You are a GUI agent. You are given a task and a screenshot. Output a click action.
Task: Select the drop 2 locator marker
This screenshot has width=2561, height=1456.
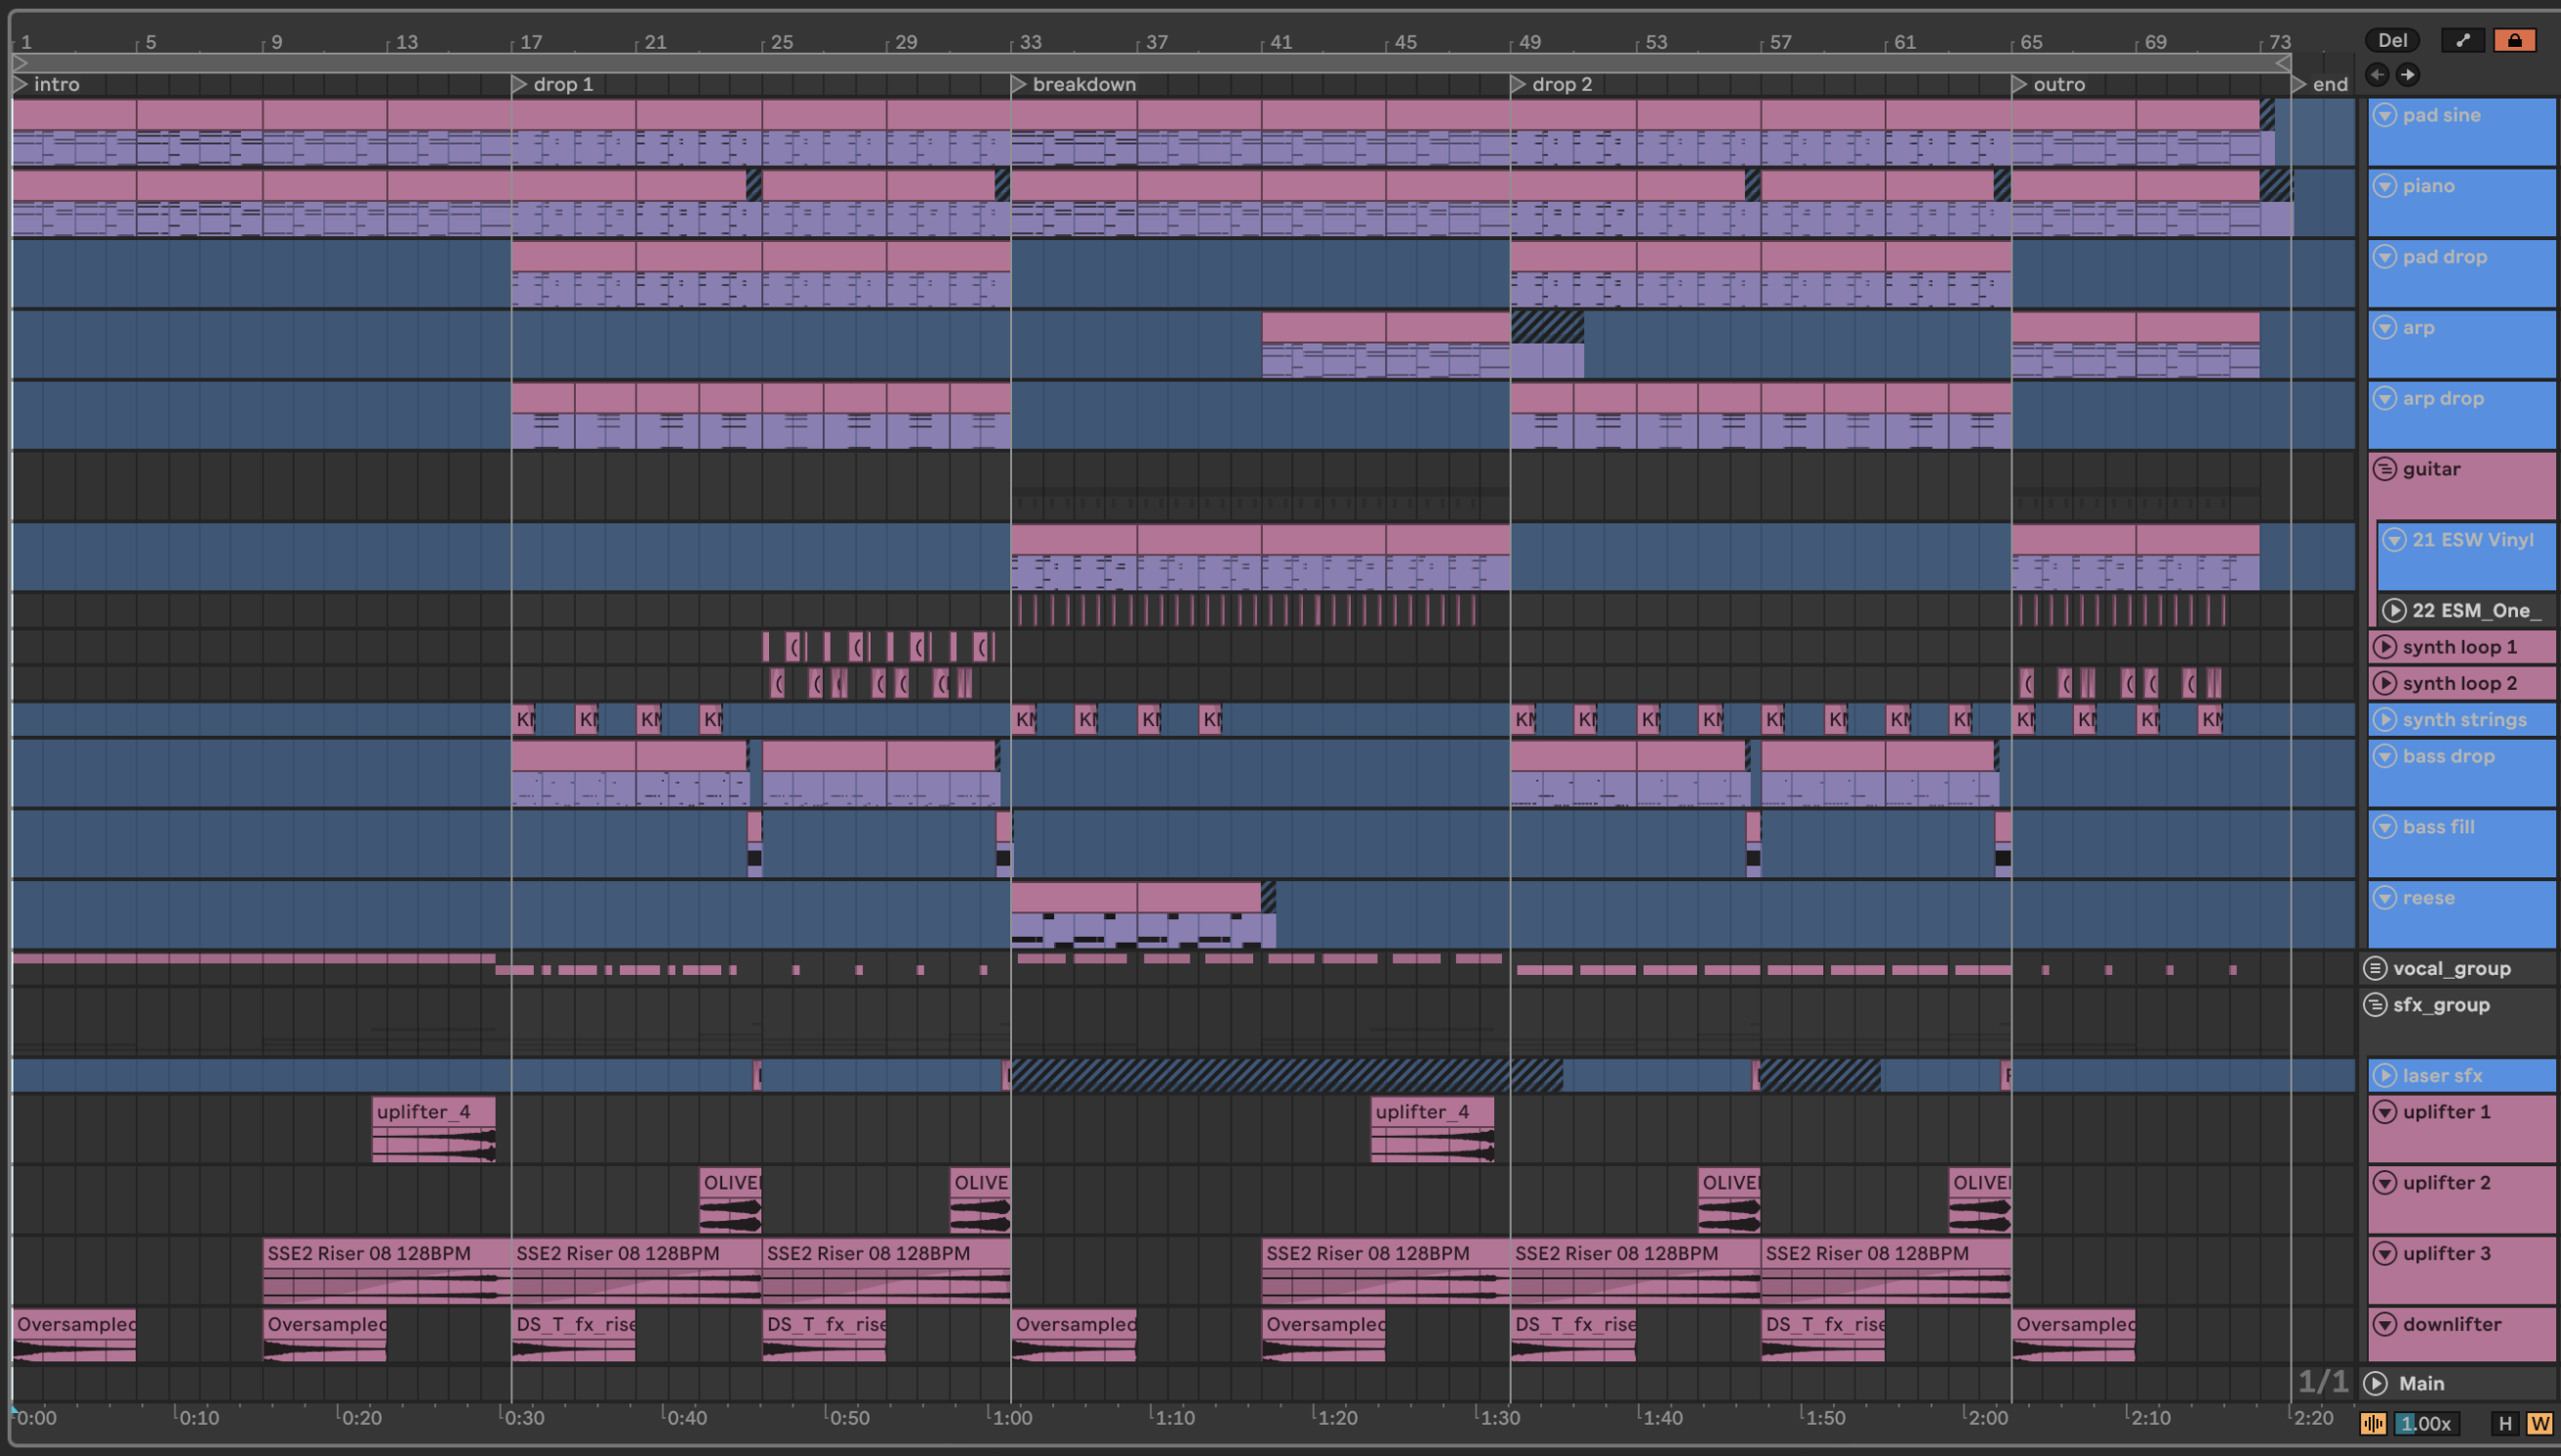click(x=1518, y=85)
